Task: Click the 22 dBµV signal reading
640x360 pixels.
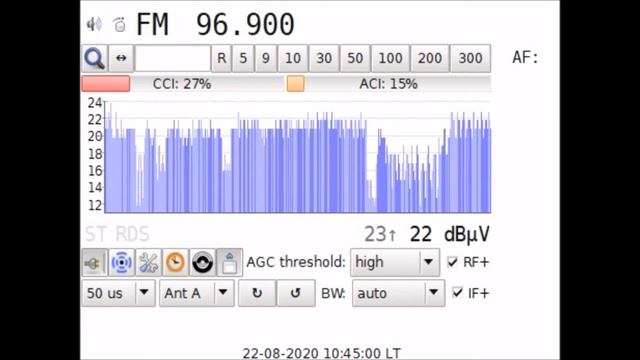Action: point(449,234)
